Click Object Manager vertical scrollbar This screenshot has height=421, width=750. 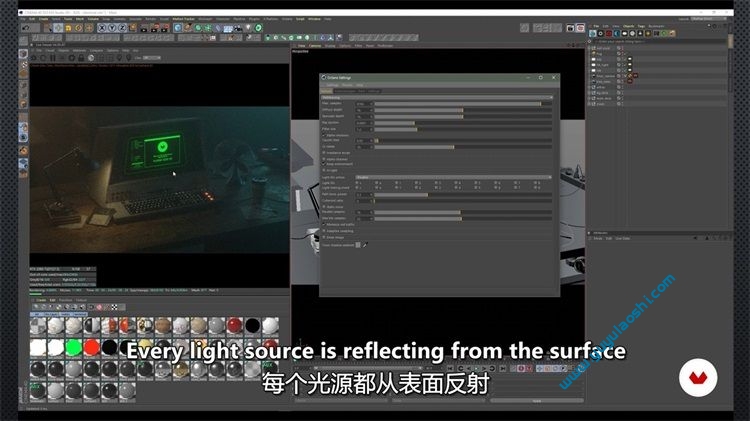(x=730, y=41)
